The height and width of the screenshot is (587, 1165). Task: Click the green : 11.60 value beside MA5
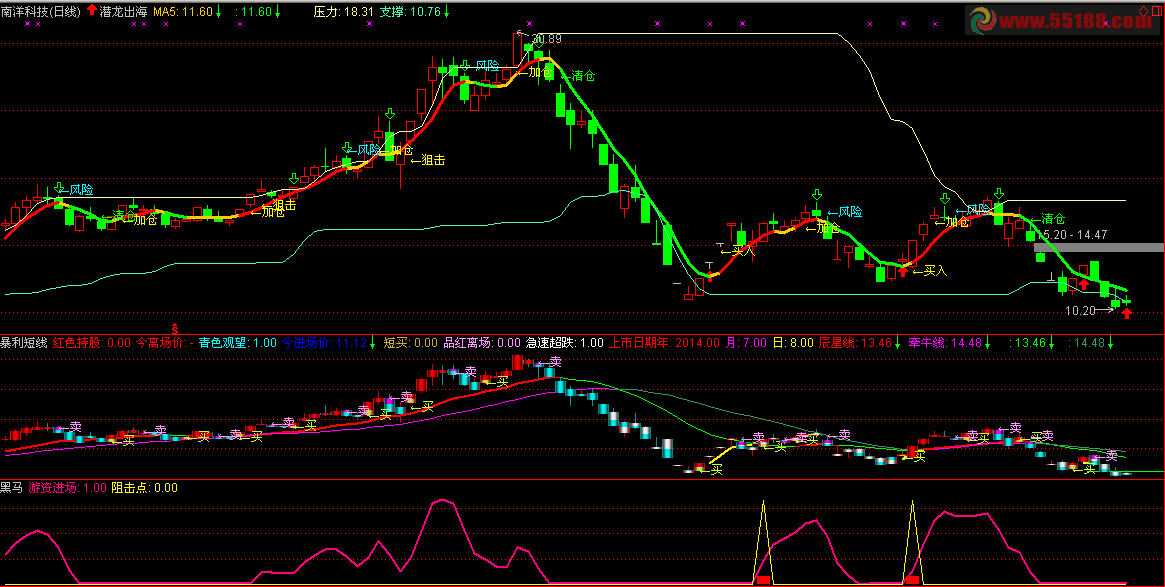253,11
